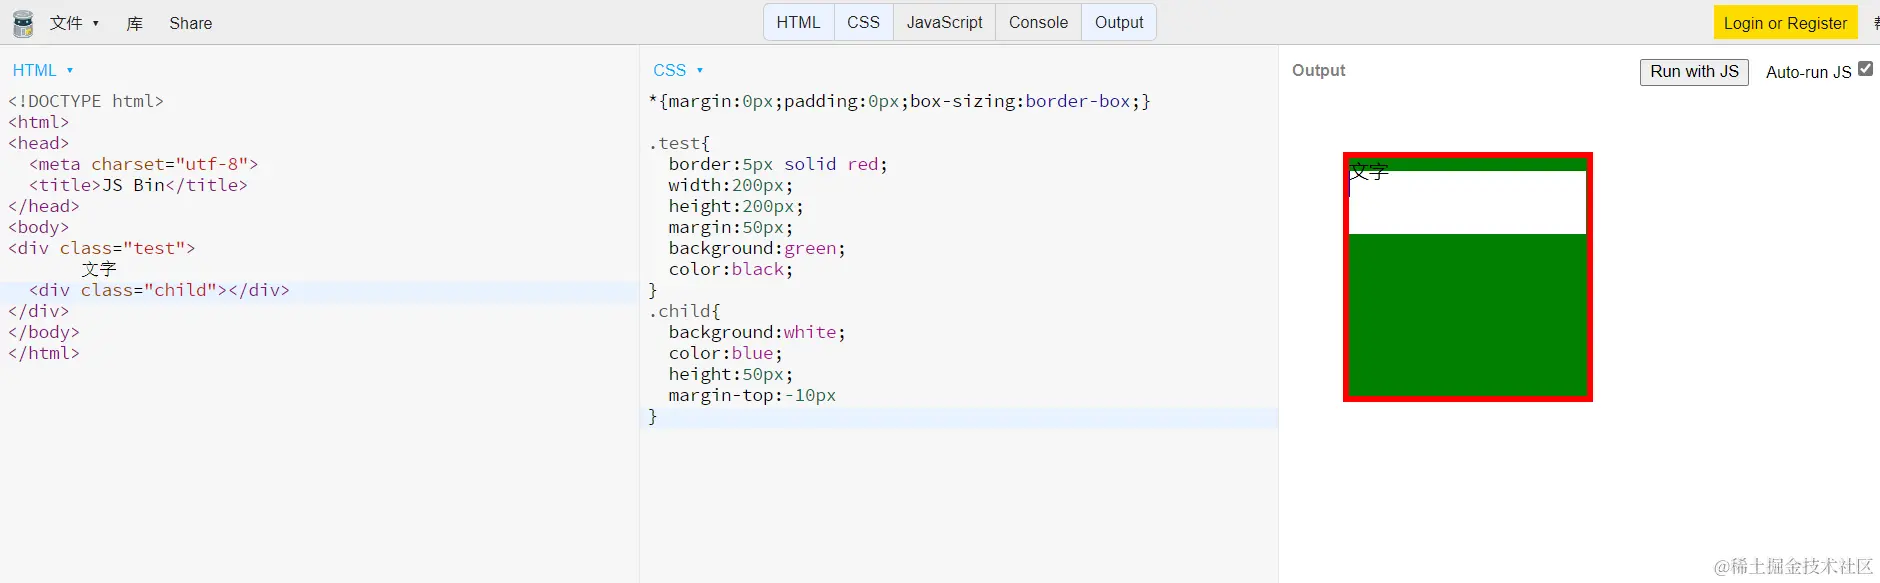This screenshot has width=1880, height=583.
Task: Open the 文件 dropdown menu
Action: [75, 23]
